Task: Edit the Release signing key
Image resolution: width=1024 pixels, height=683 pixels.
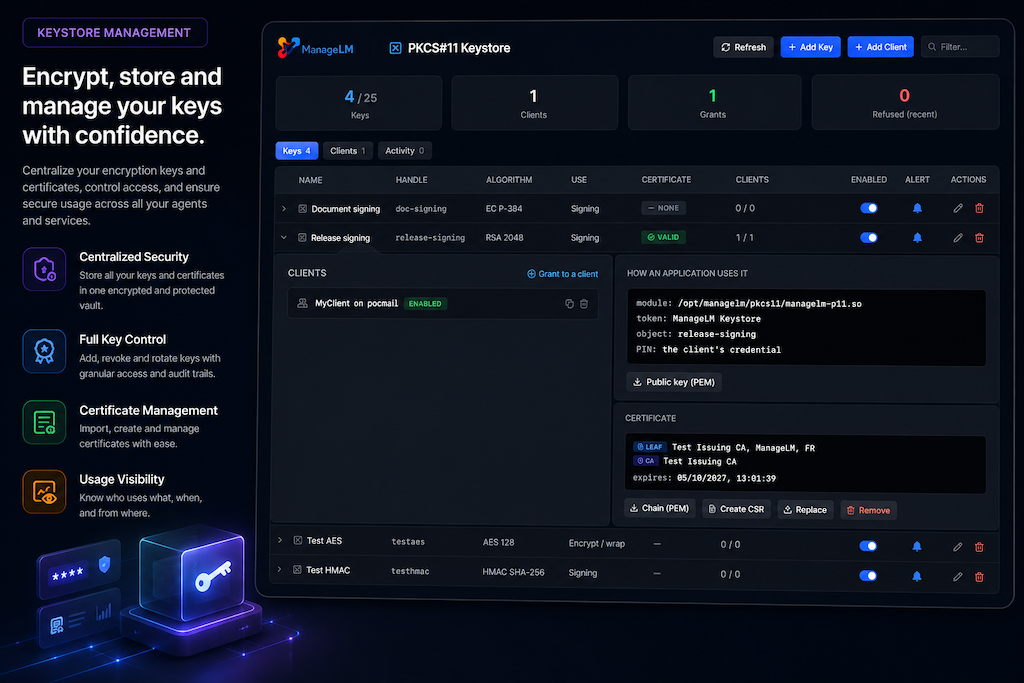Action: click(957, 238)
